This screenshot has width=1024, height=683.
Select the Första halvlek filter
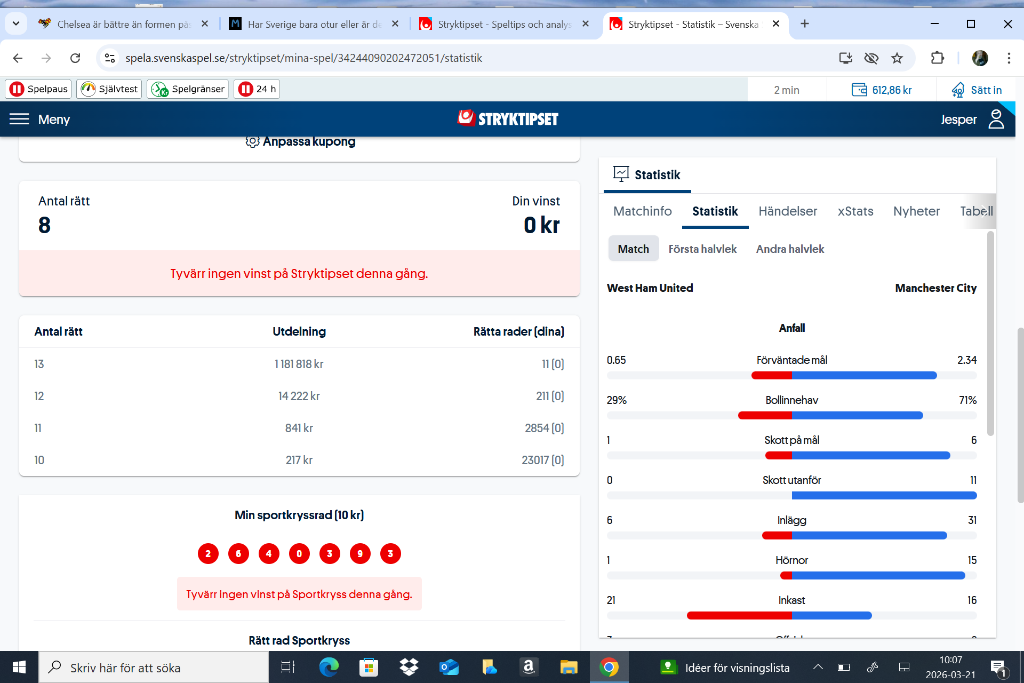(x=702, y=249)
